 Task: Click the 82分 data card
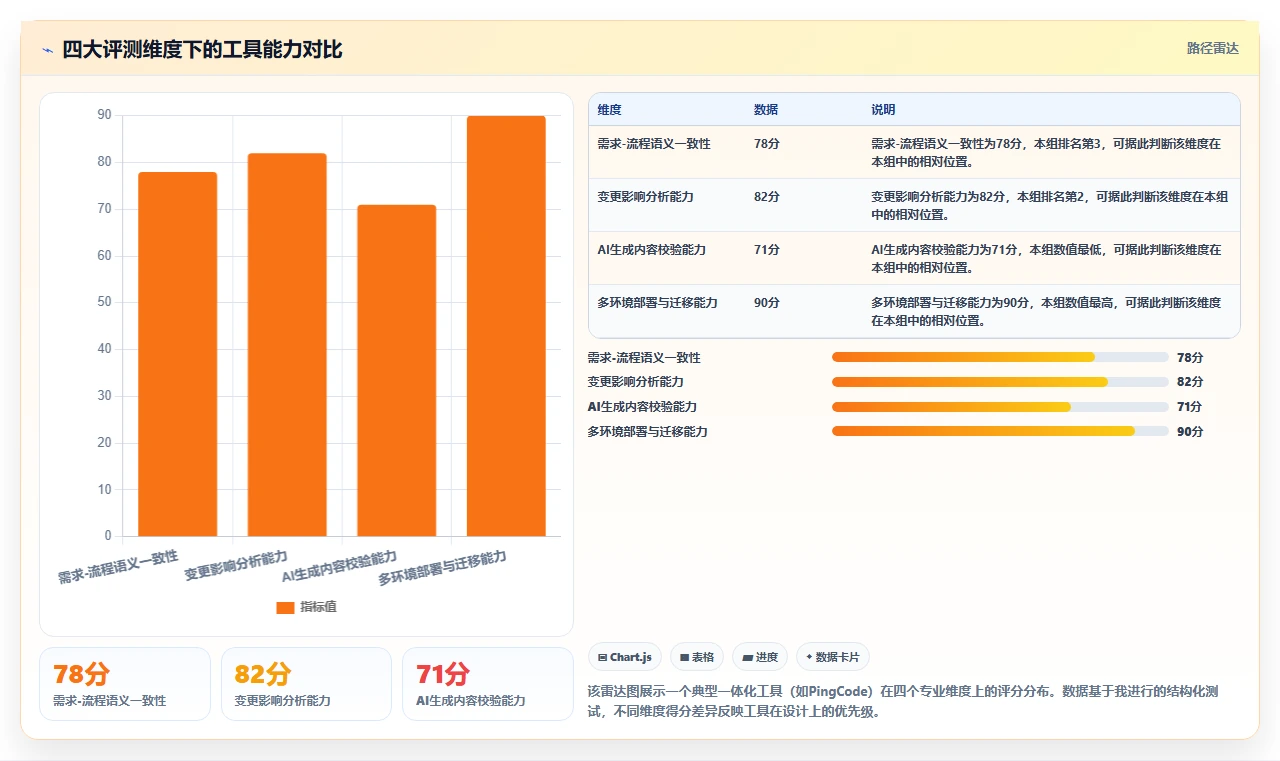coord(306,683)
